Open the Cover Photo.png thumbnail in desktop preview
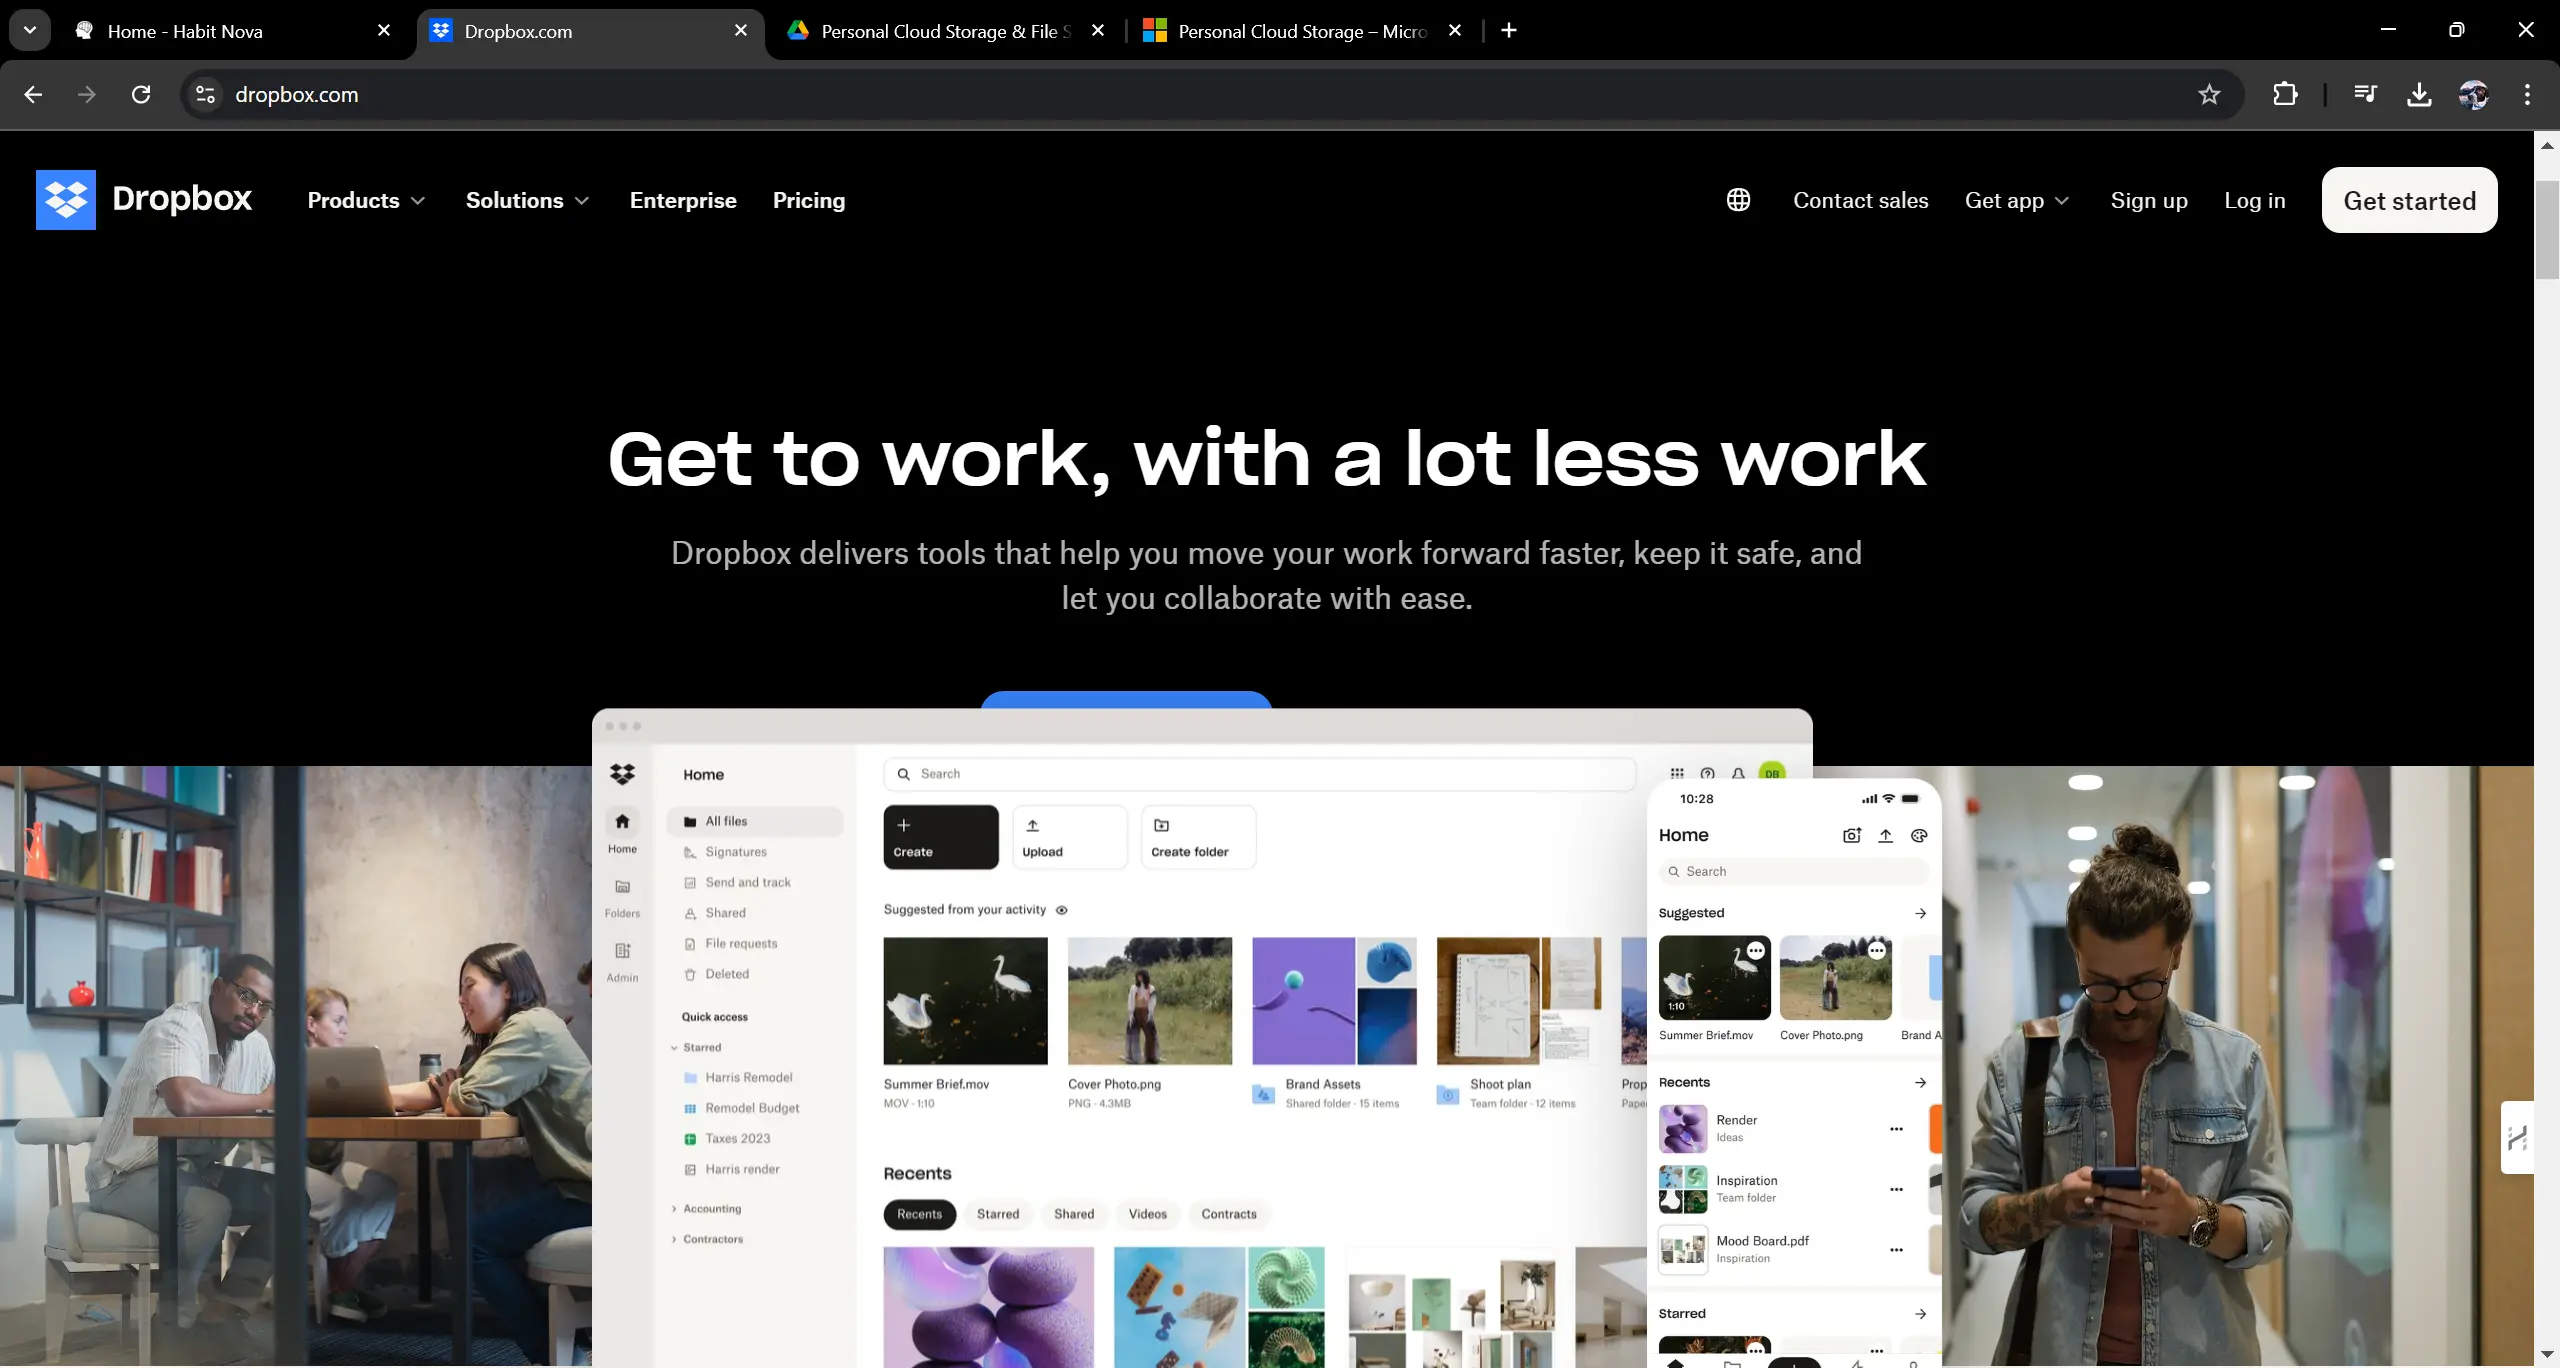Screen dimensions: 2560x1368 pyautogui.click(x=1150, y=1001)
